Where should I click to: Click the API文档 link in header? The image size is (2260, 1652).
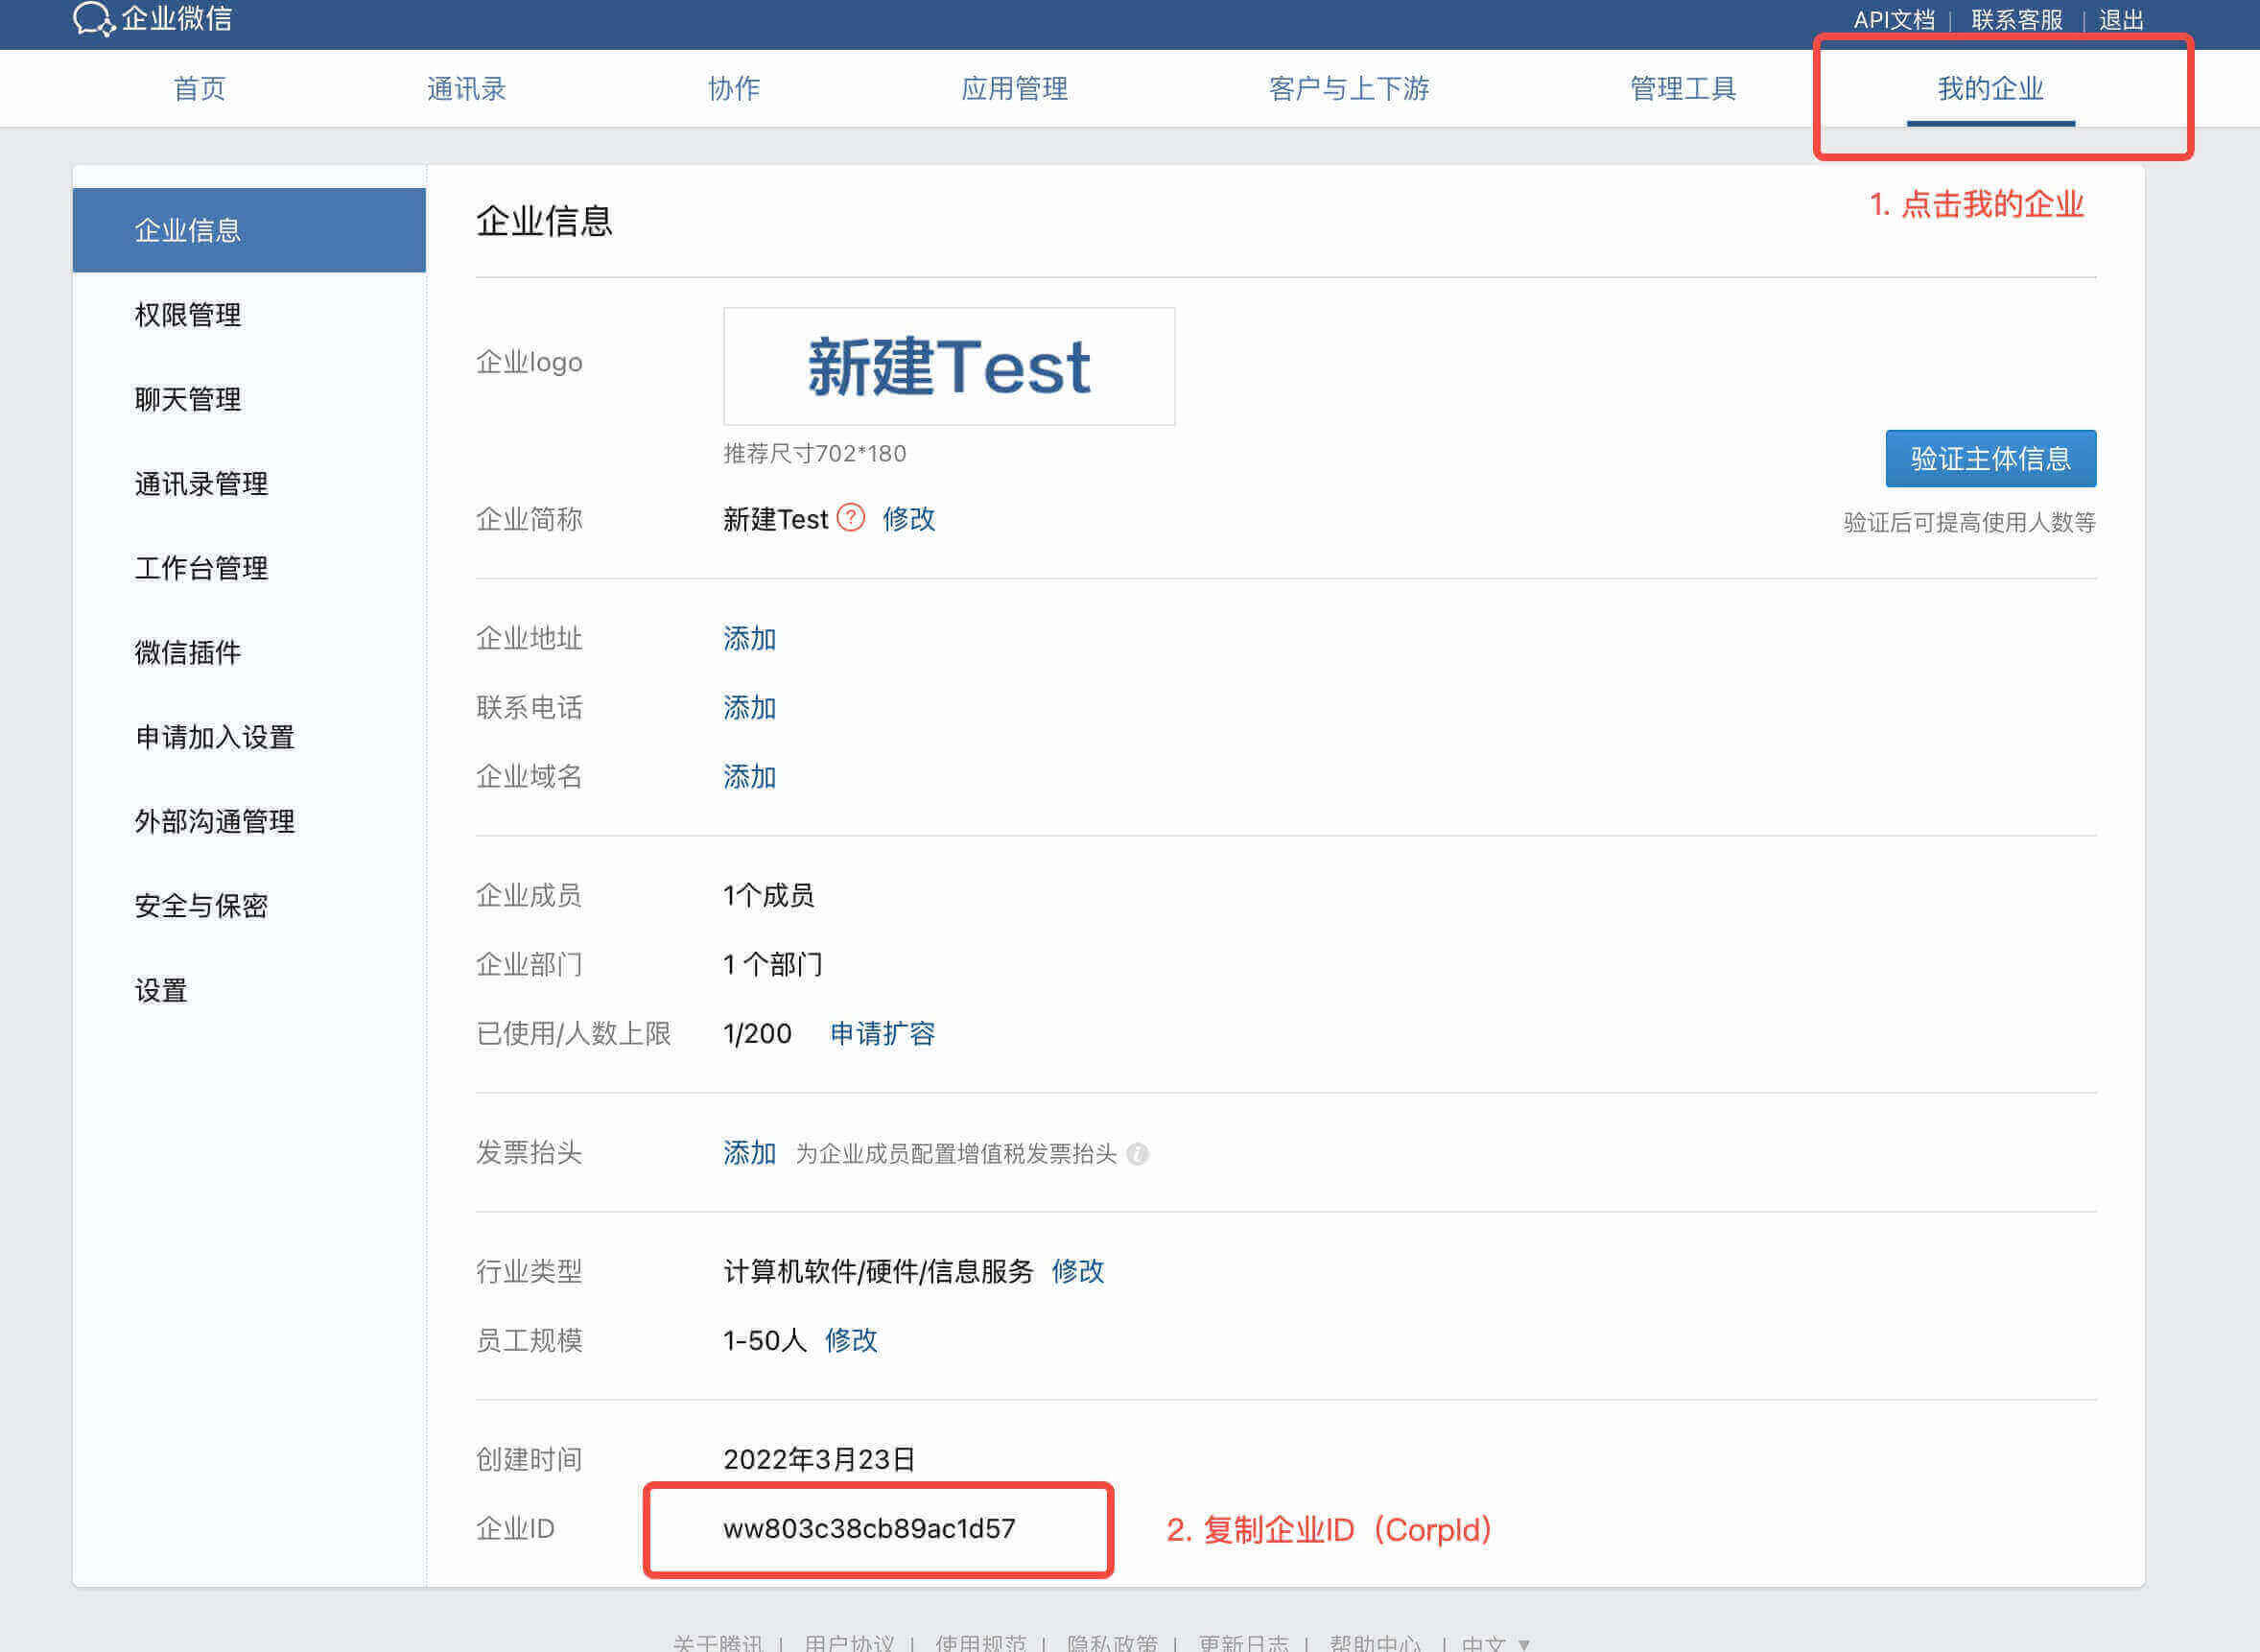tap(1893, 20)
